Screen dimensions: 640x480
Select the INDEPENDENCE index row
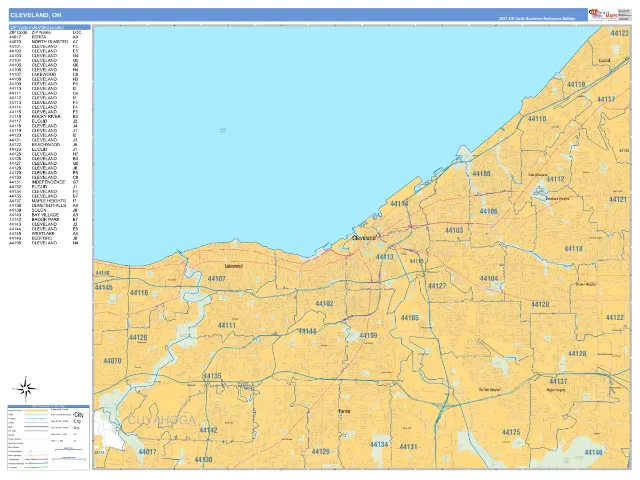pos(43,182)
